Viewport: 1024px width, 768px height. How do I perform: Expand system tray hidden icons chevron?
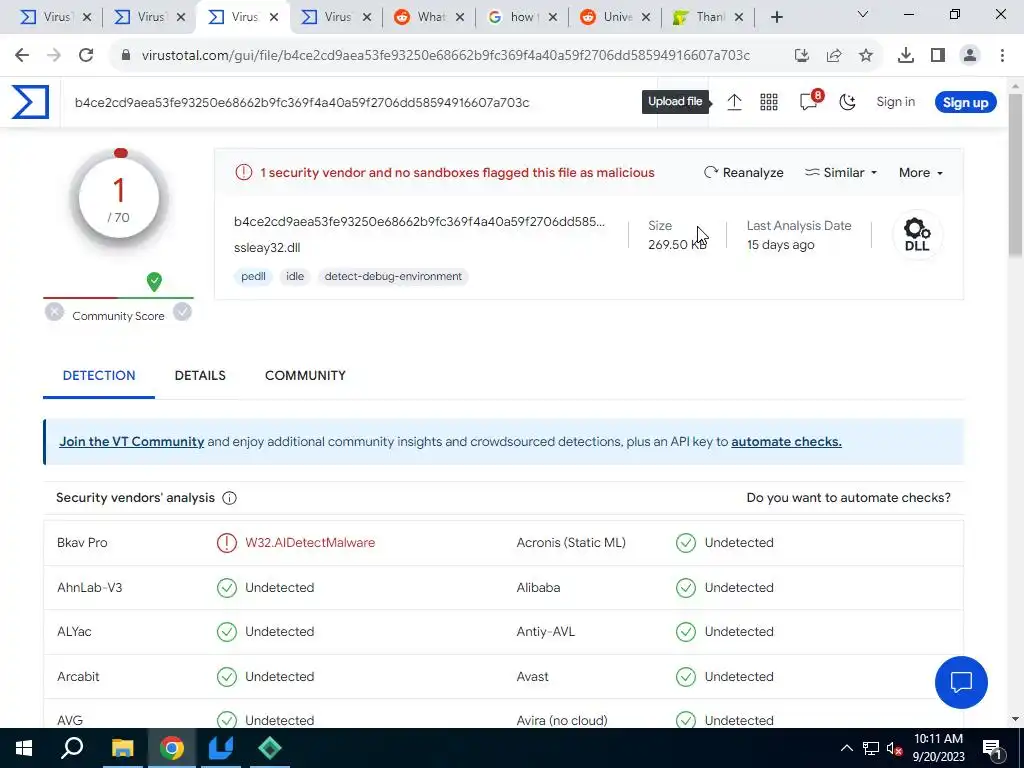(x=846, y=748)
